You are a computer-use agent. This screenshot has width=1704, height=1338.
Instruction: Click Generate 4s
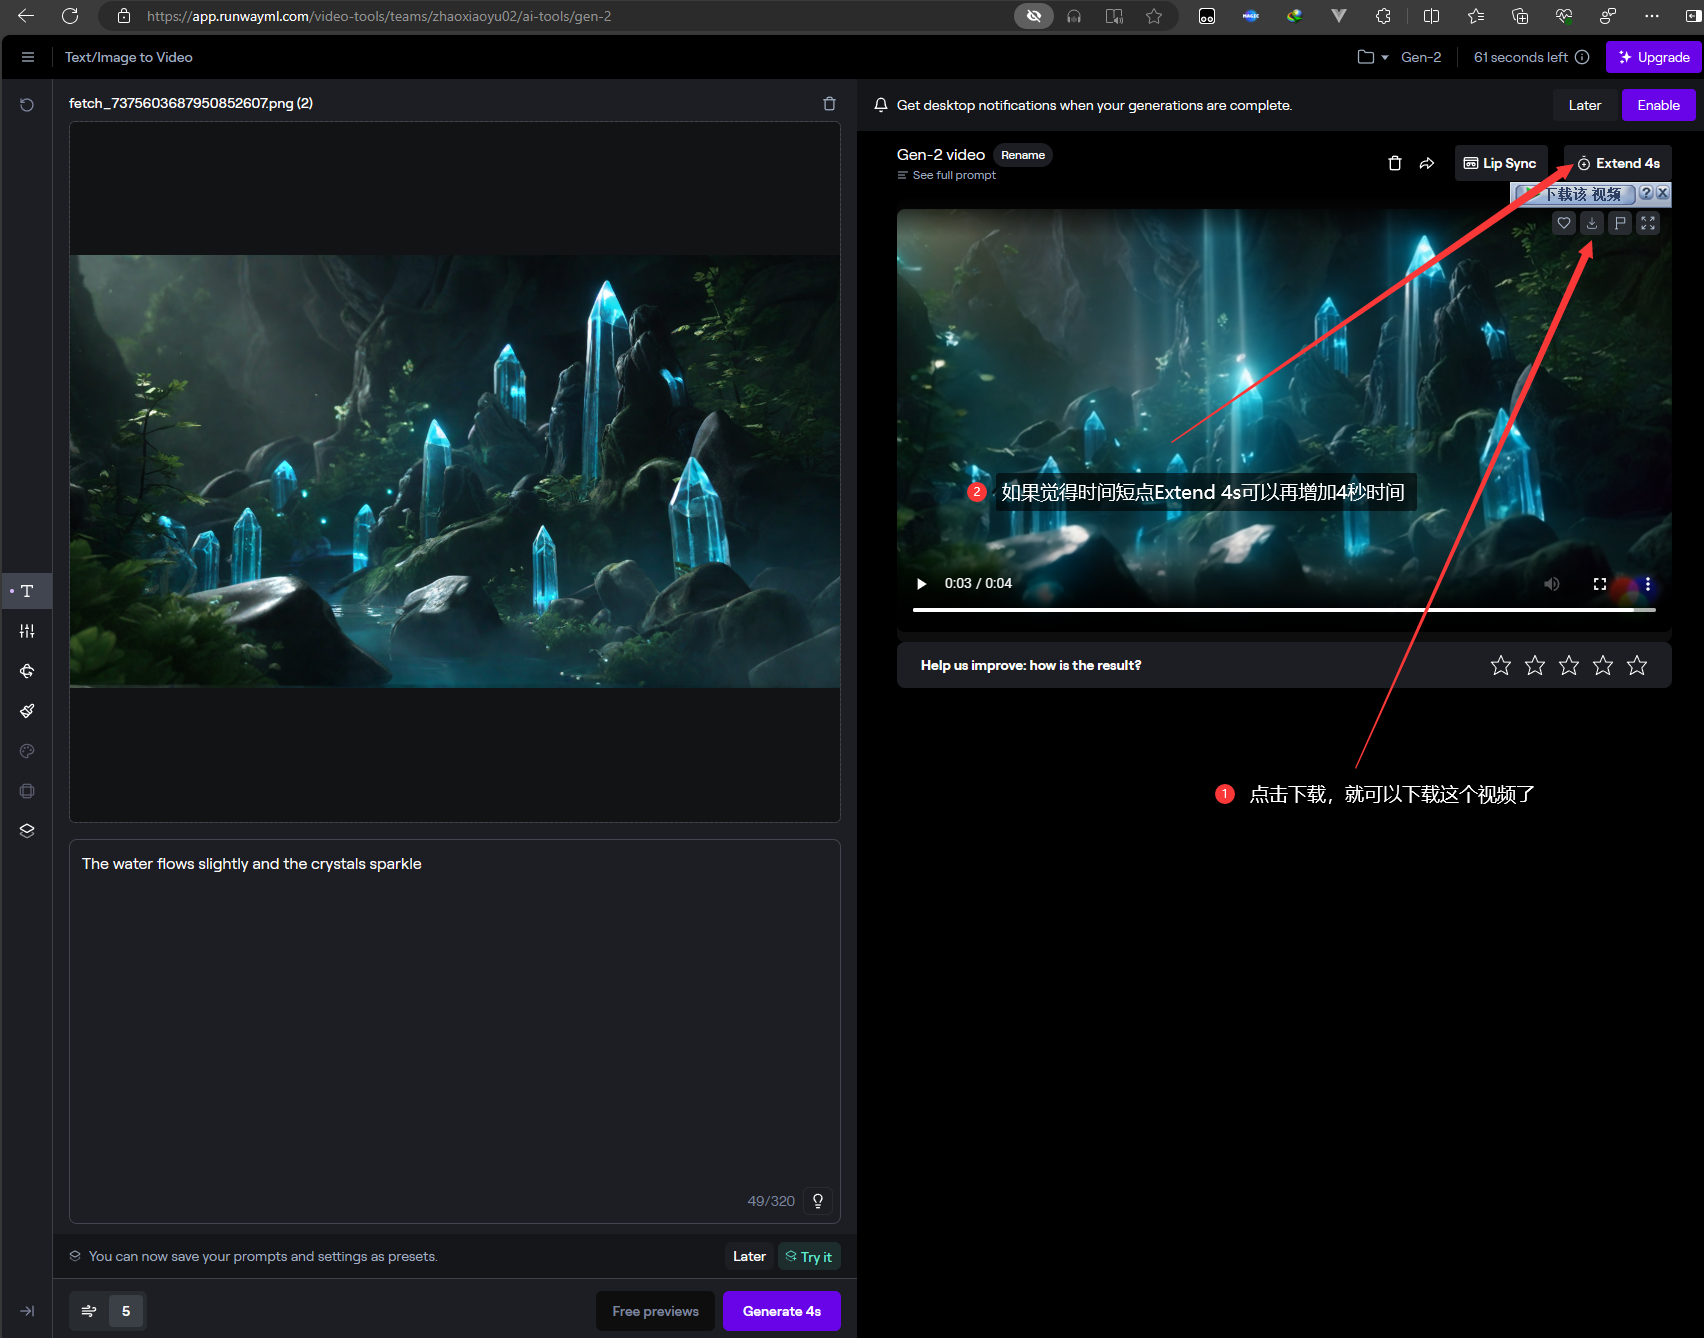tap(782, 1311)
